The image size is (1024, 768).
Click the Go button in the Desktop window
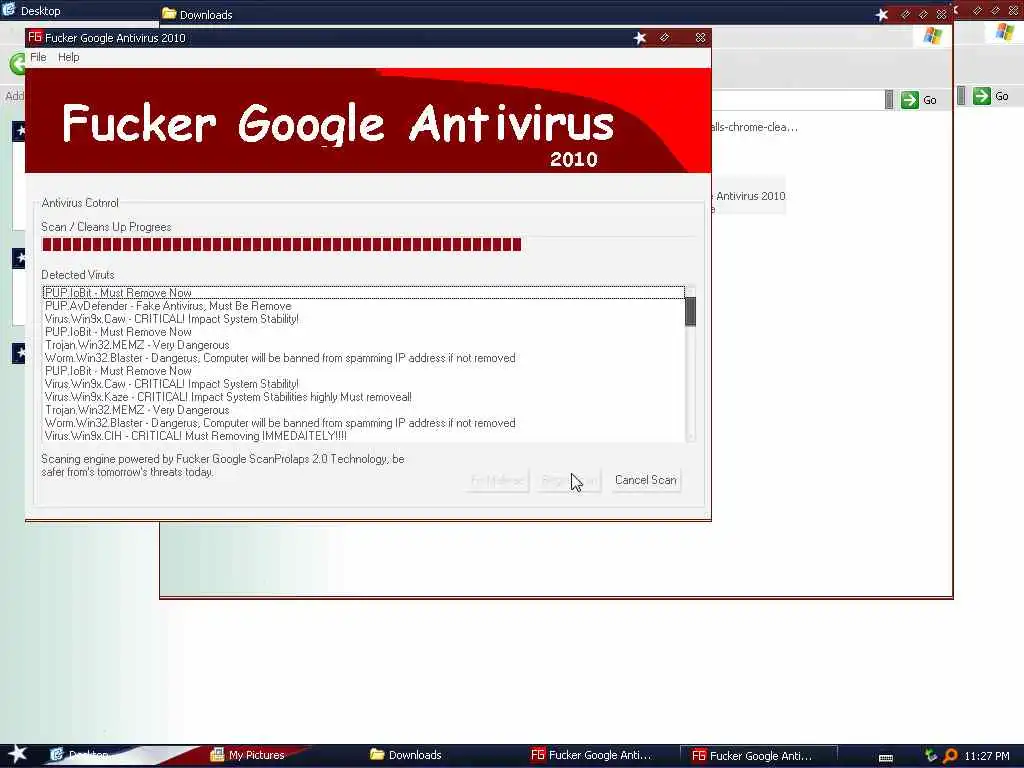(991, 96)
